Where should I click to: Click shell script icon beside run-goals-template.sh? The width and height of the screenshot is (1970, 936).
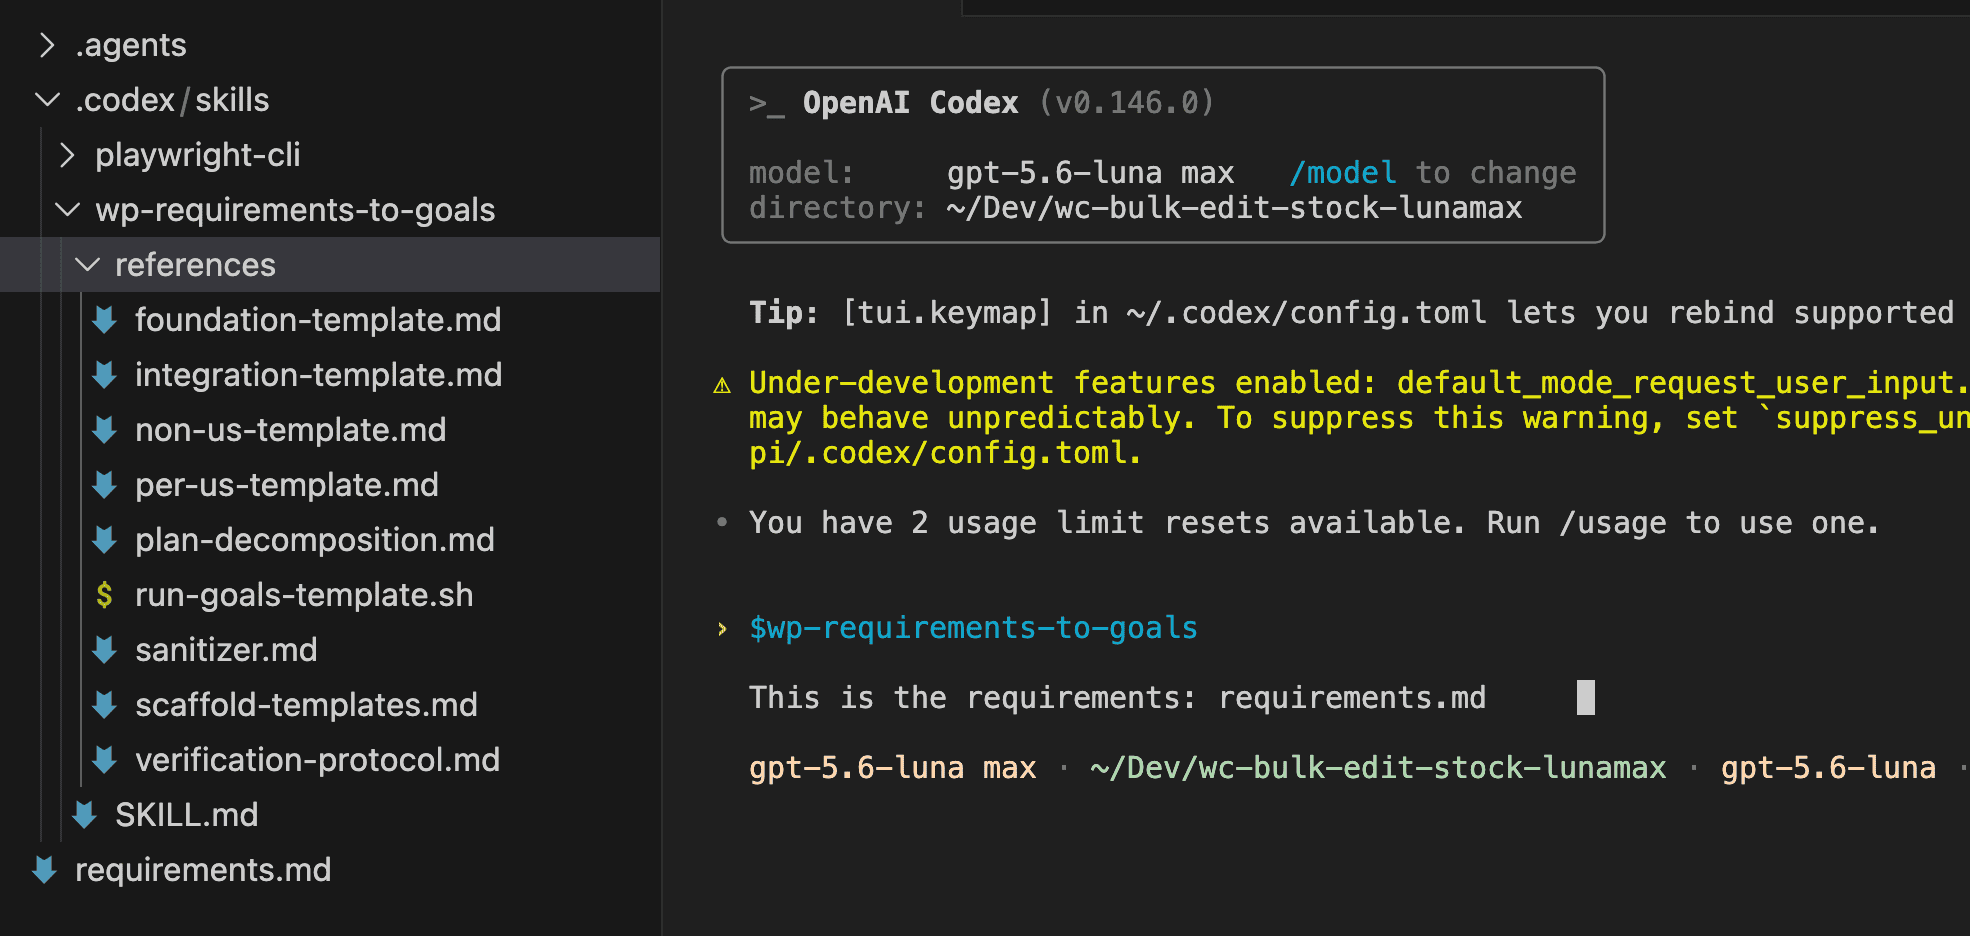(104, 595)
